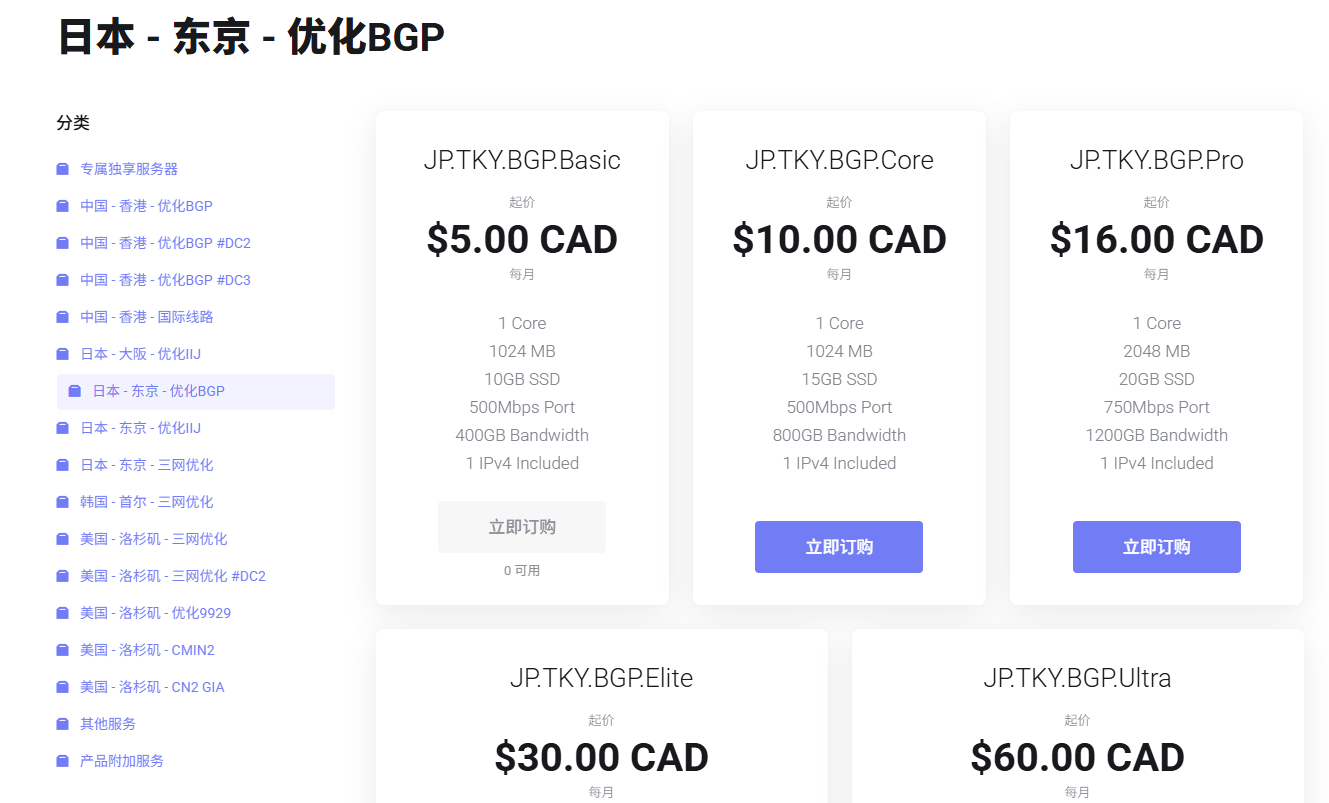Order the JP.TKY.BGP.Core plan
The width and height of the screenshot is (1329, 803).
coord(838,547)
